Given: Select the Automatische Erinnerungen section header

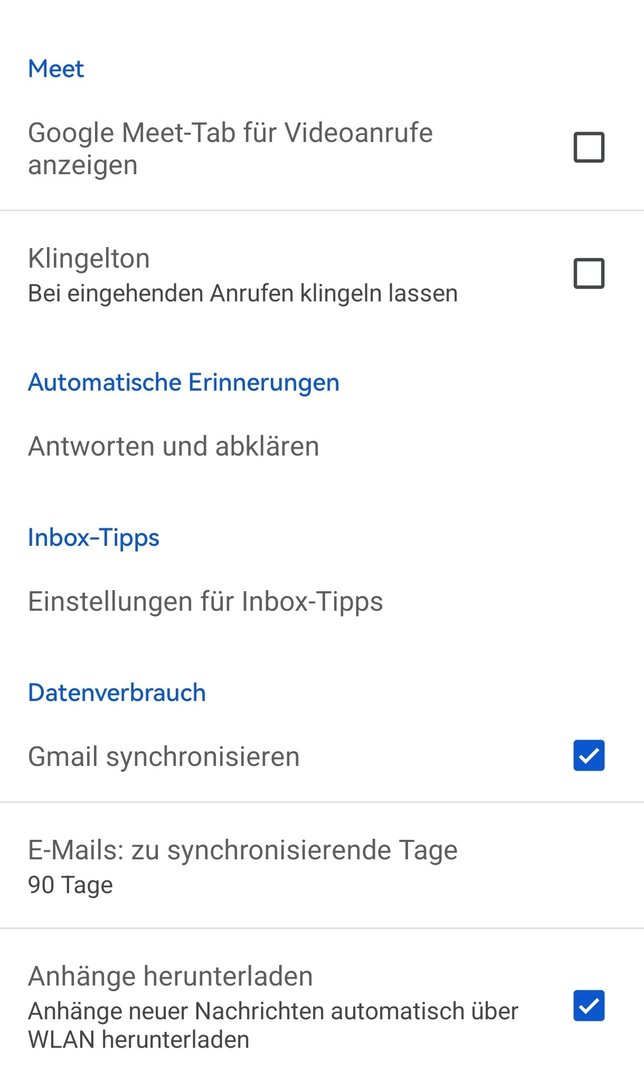Looking at the screenshot, I should pos(183,382).
